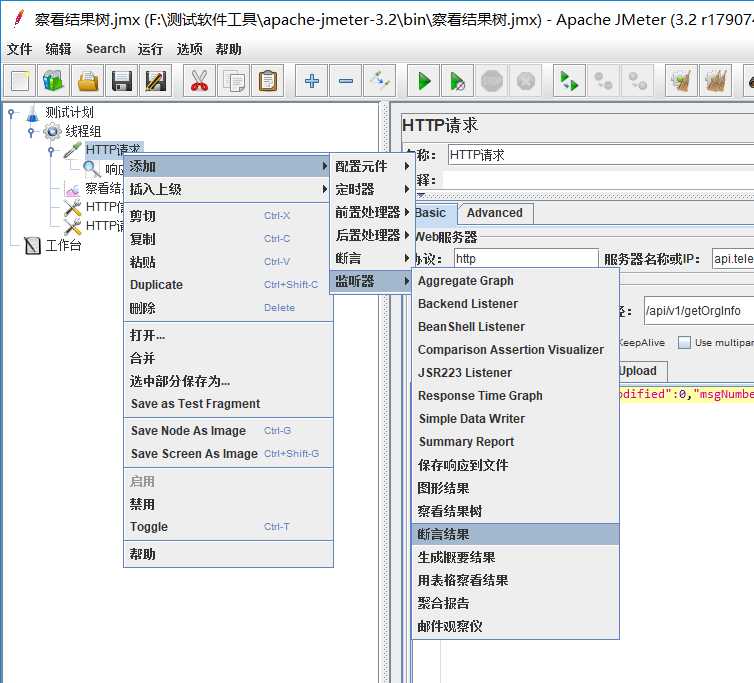Viewport: 754px width, 683px height.
Task: Click the Open file folder icon
Action: [x=88, y=81]
